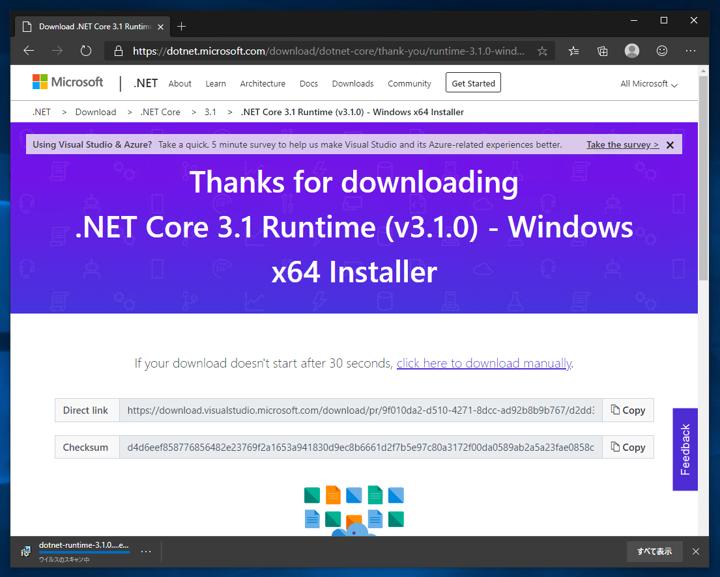720x577 pixels.
Task: Copy the Direct link URL
Action: click(628, 410)
